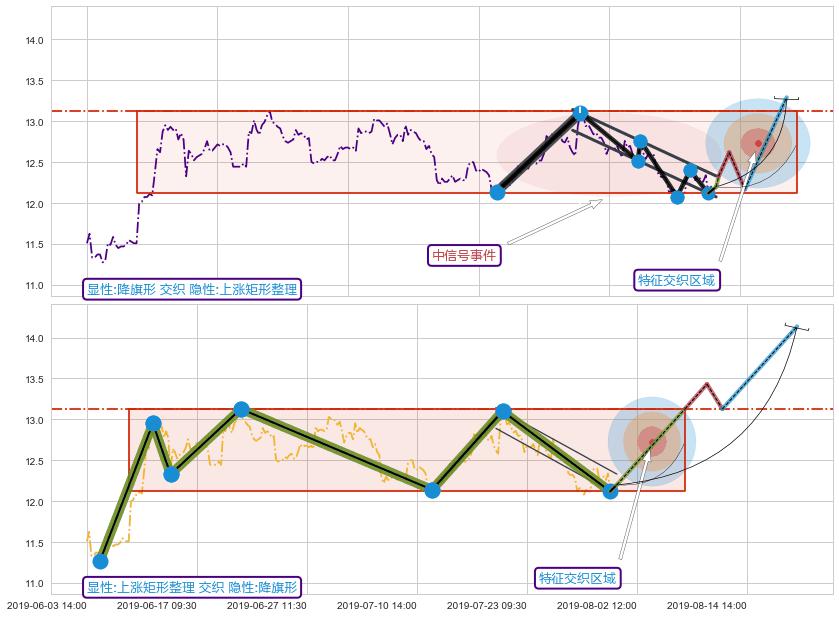Click 特征交织区域 label in the bottom chart

click(x=578, y=578)
